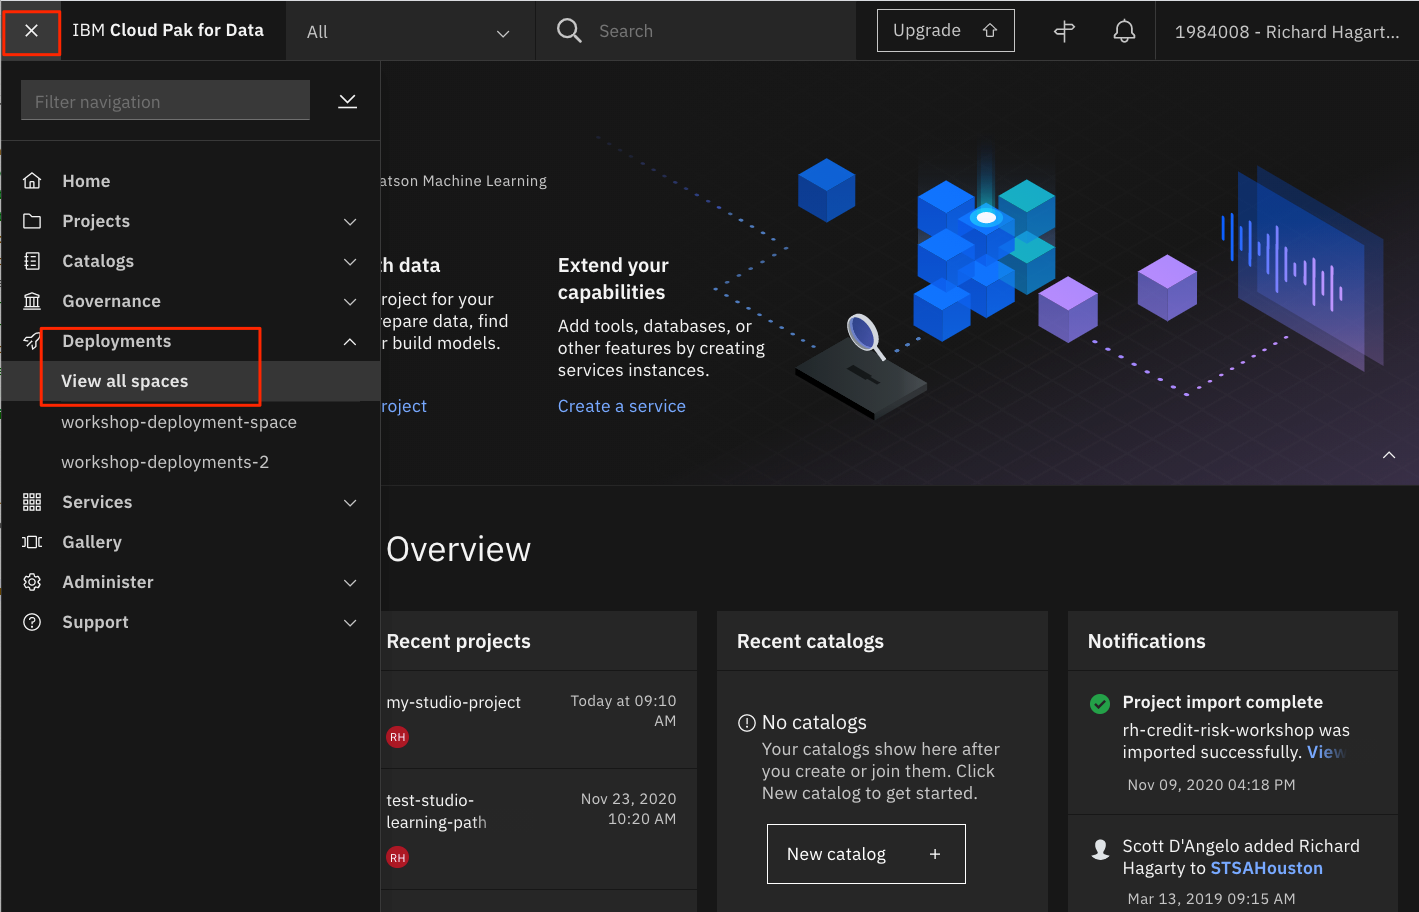Expand the Administer section chevron

350,582
